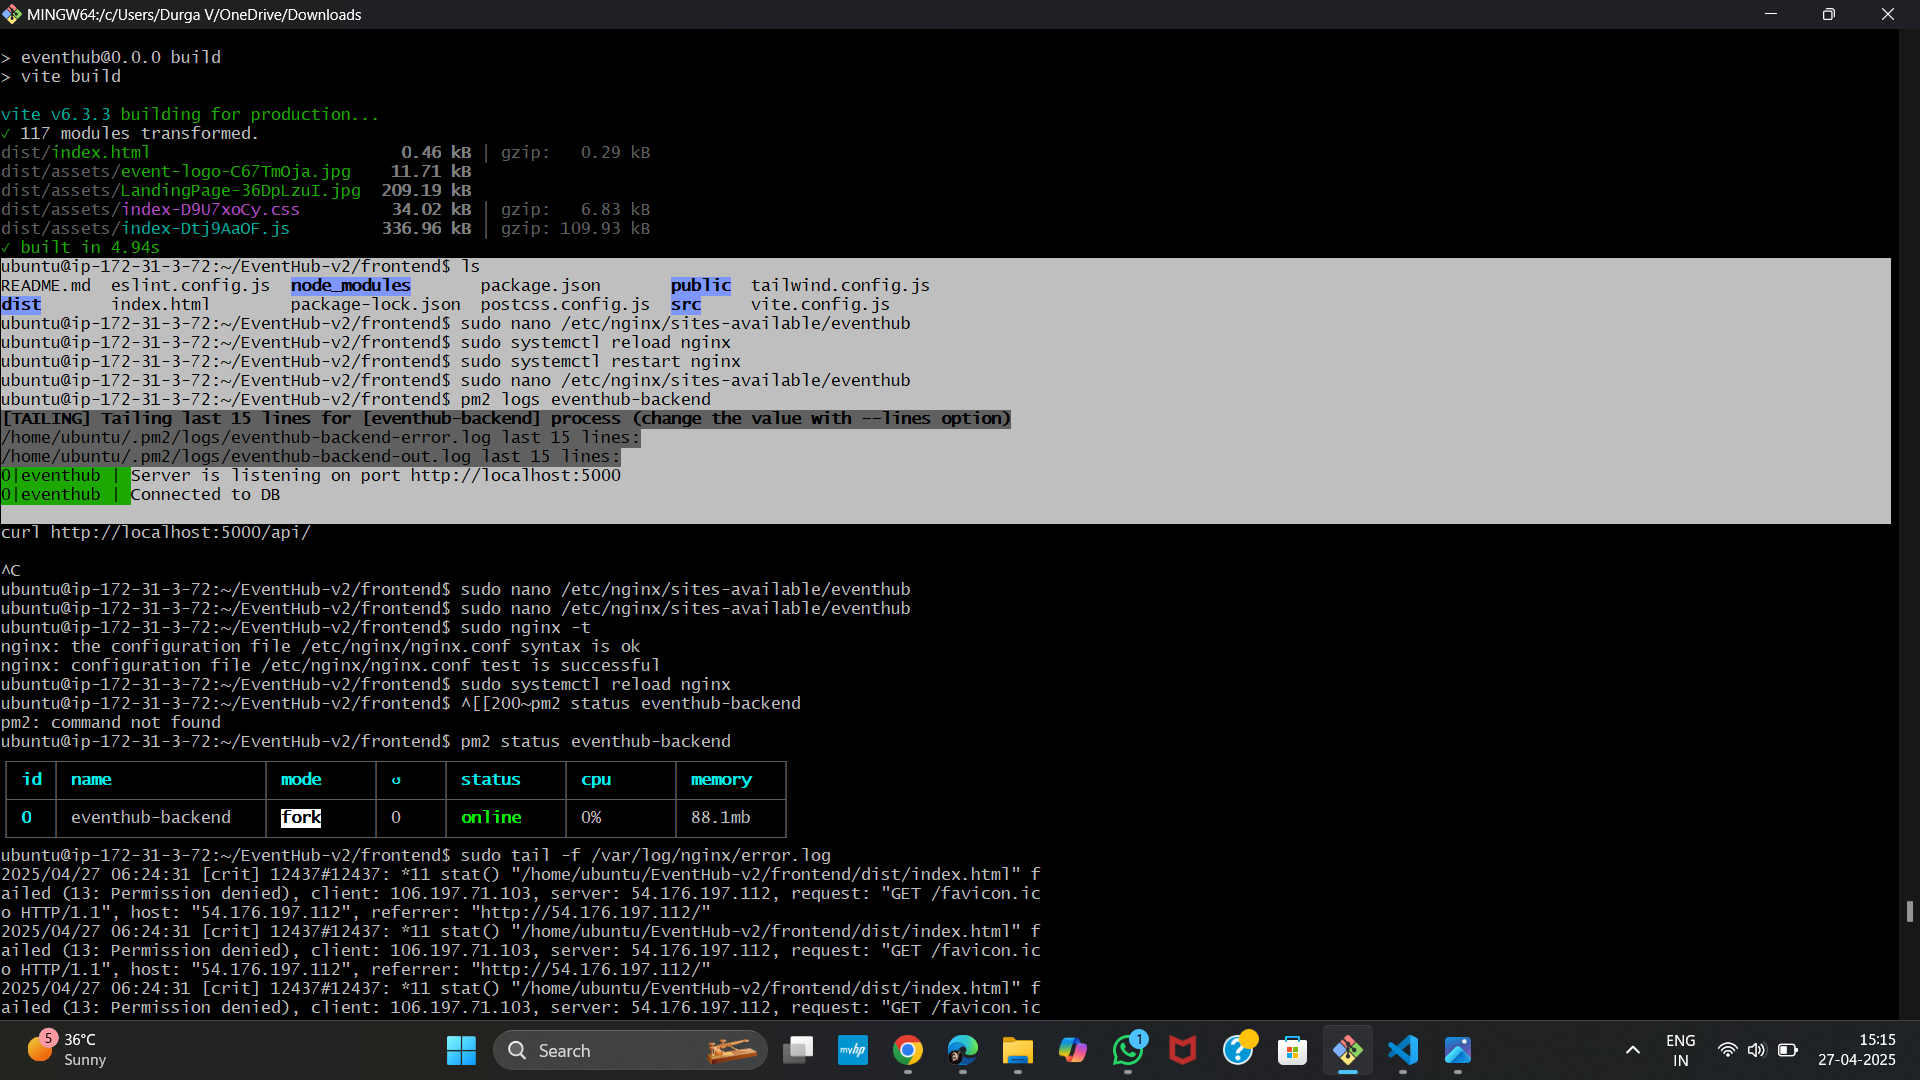
Task: Open WhatsApp from the taskbar
Action: tap(1128, 1050)
